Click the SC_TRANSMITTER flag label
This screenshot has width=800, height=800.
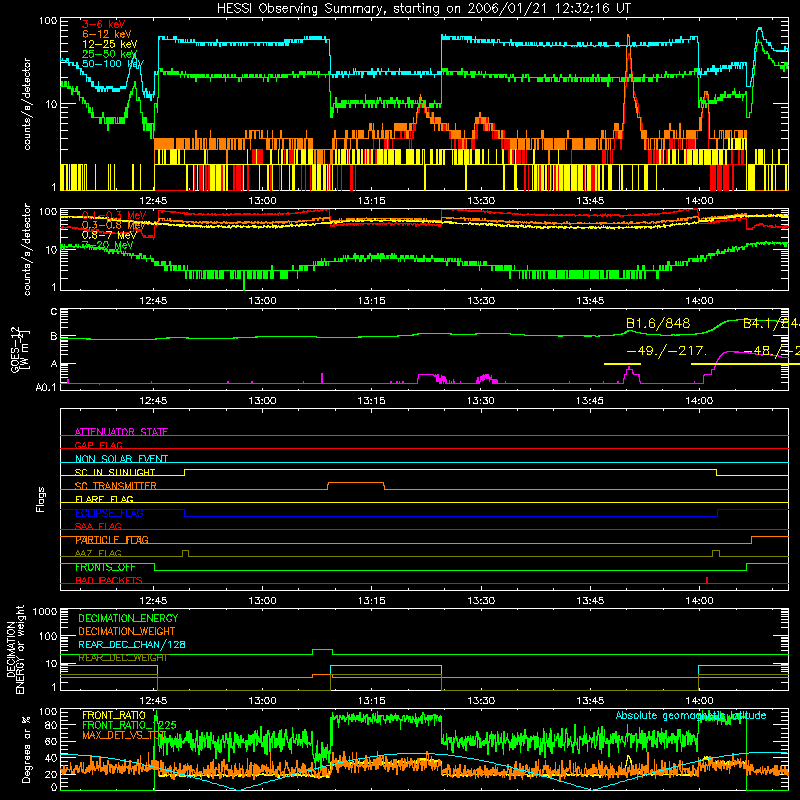[116, 486]
